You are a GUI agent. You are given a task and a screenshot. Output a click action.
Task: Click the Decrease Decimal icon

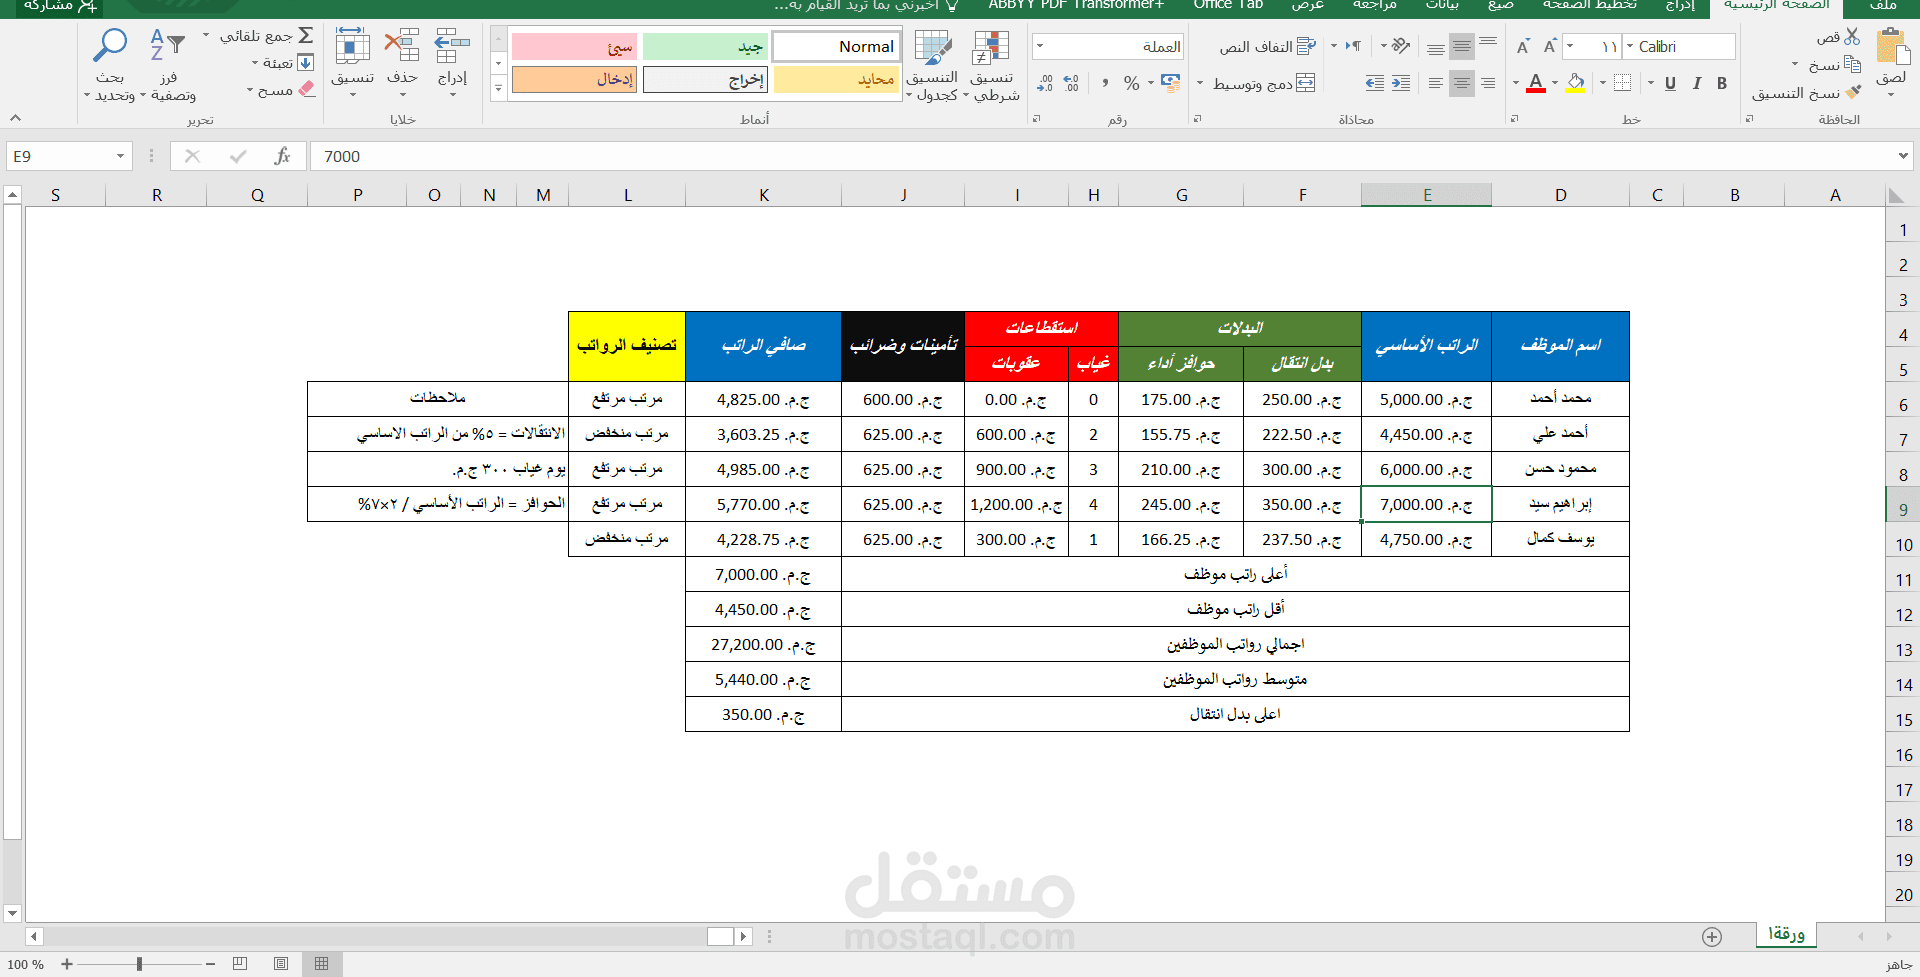pos(1044,83)
